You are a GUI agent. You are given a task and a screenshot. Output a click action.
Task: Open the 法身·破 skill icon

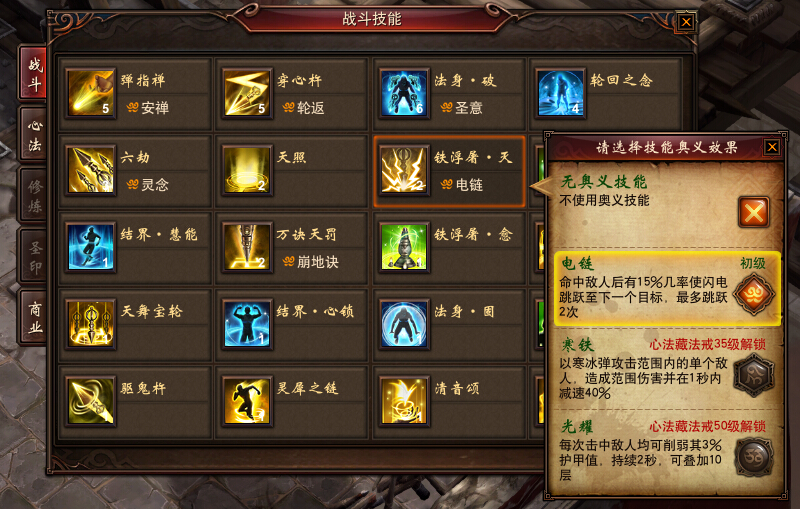click(x=404, y=93)
